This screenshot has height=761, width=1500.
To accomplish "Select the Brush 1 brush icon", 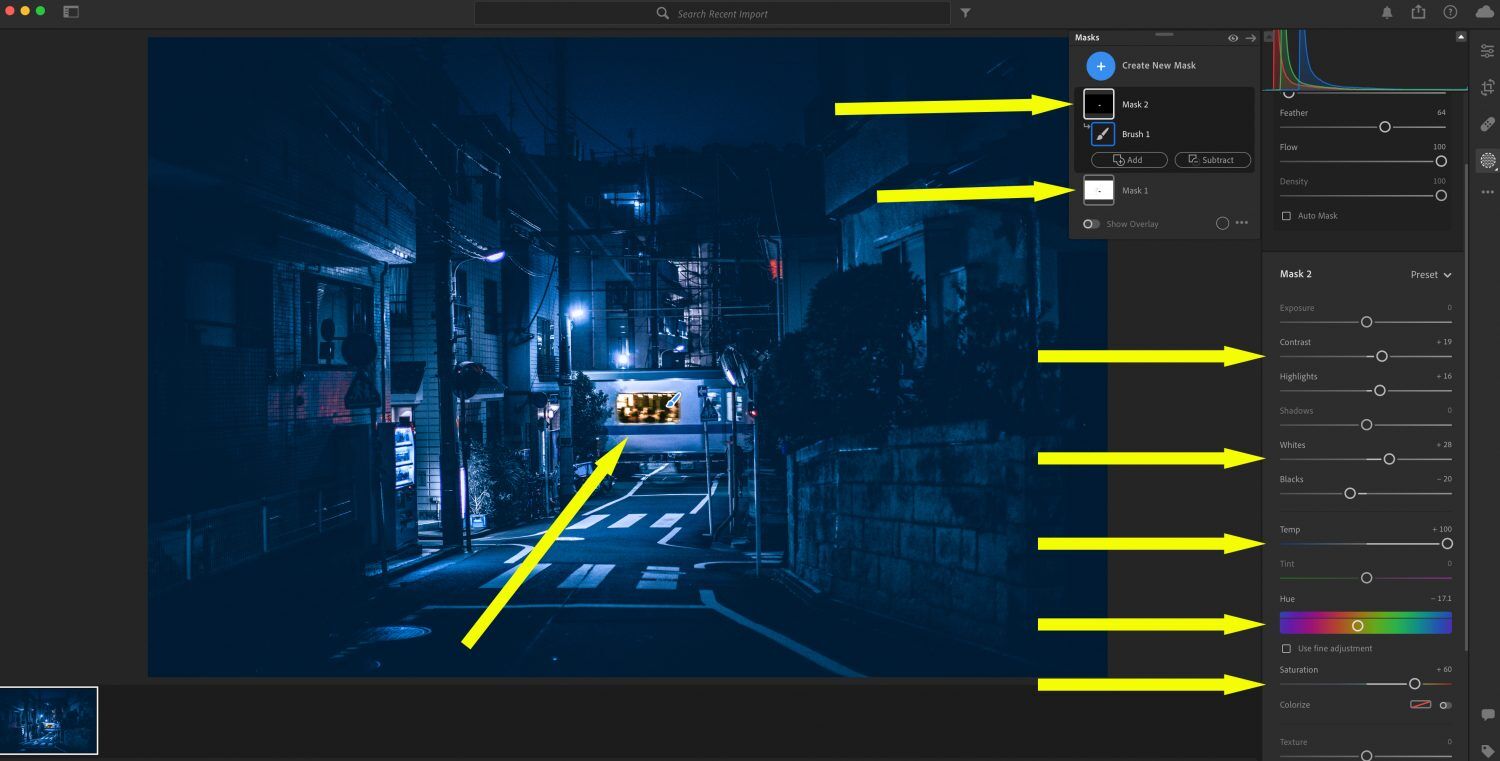I will click(x=1103, y=134).
